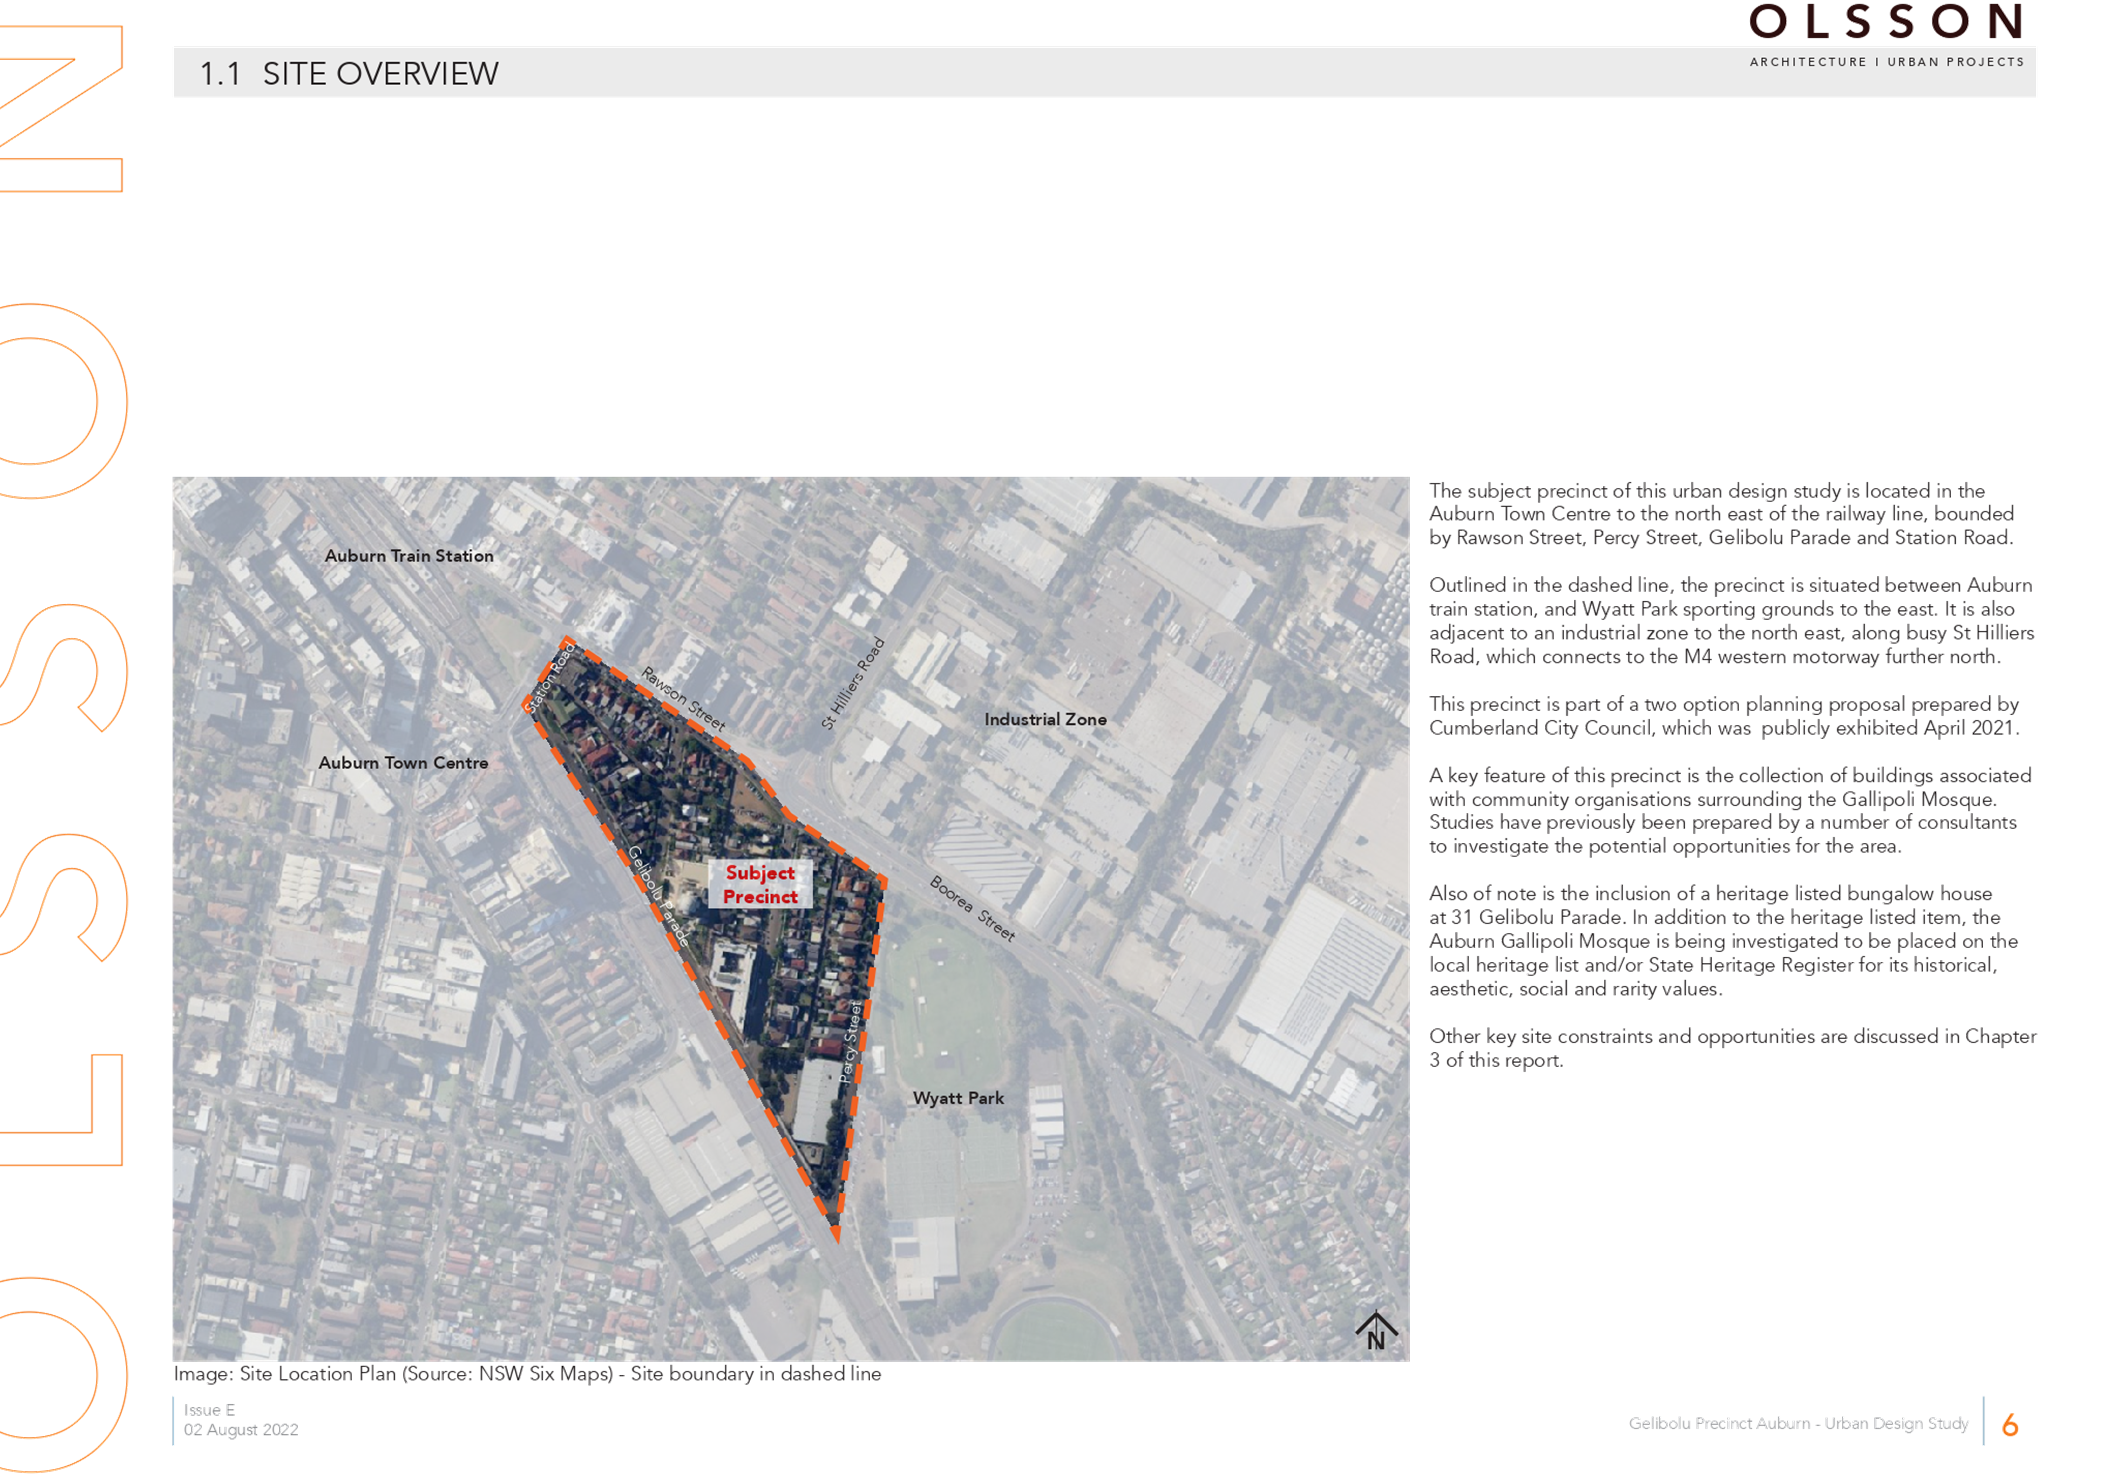The width and height of the screenshot is (2109, 1484).
Task: Click the St Hilliers Road label
Action: tap(853, 684)
